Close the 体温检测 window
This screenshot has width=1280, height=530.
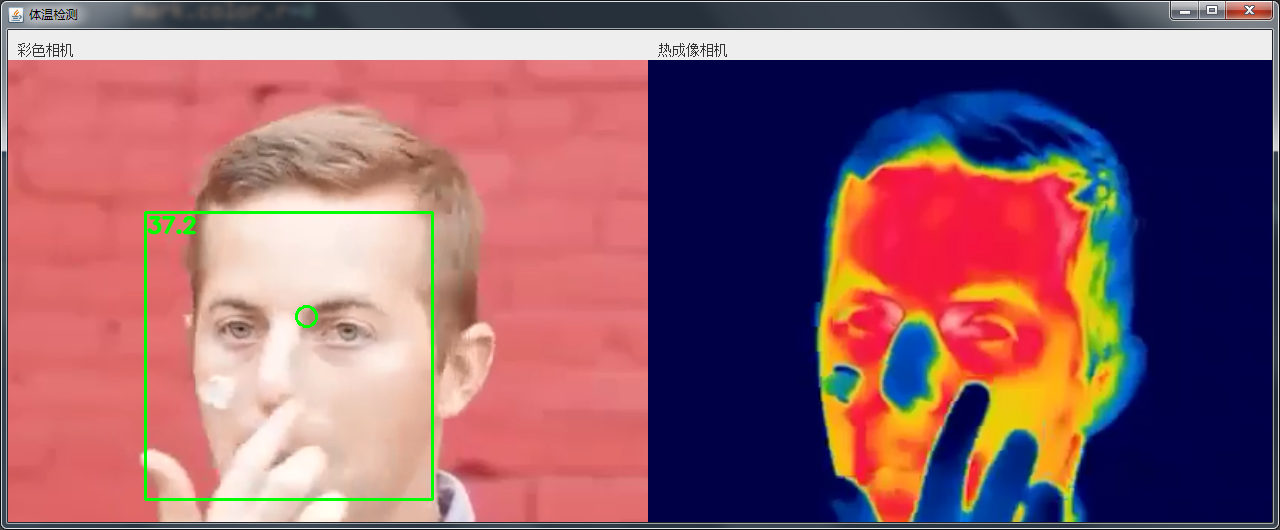pos(1249,10)
